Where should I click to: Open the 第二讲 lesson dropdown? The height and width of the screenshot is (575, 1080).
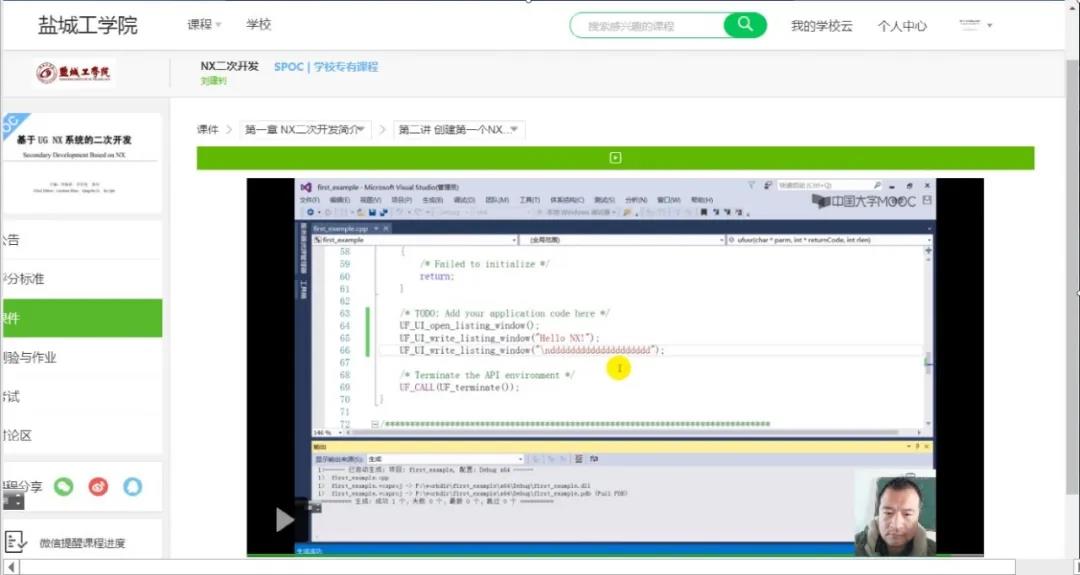[459, 130]
